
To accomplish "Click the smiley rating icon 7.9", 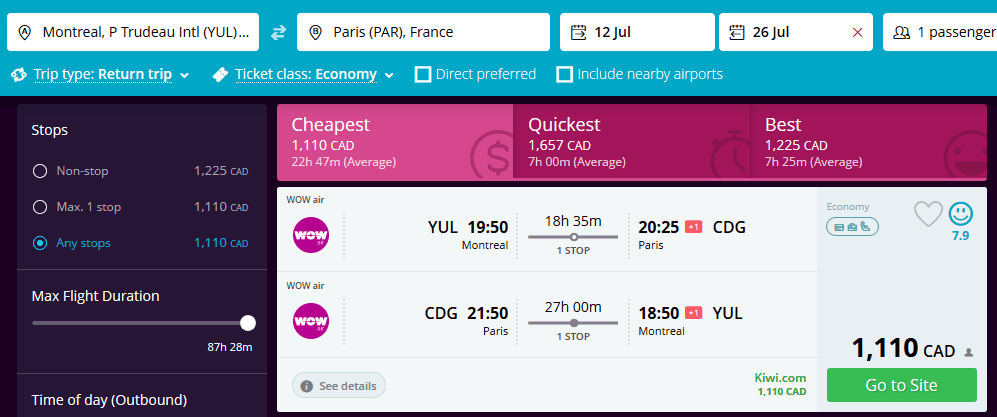I will click(x=961, y=214).
